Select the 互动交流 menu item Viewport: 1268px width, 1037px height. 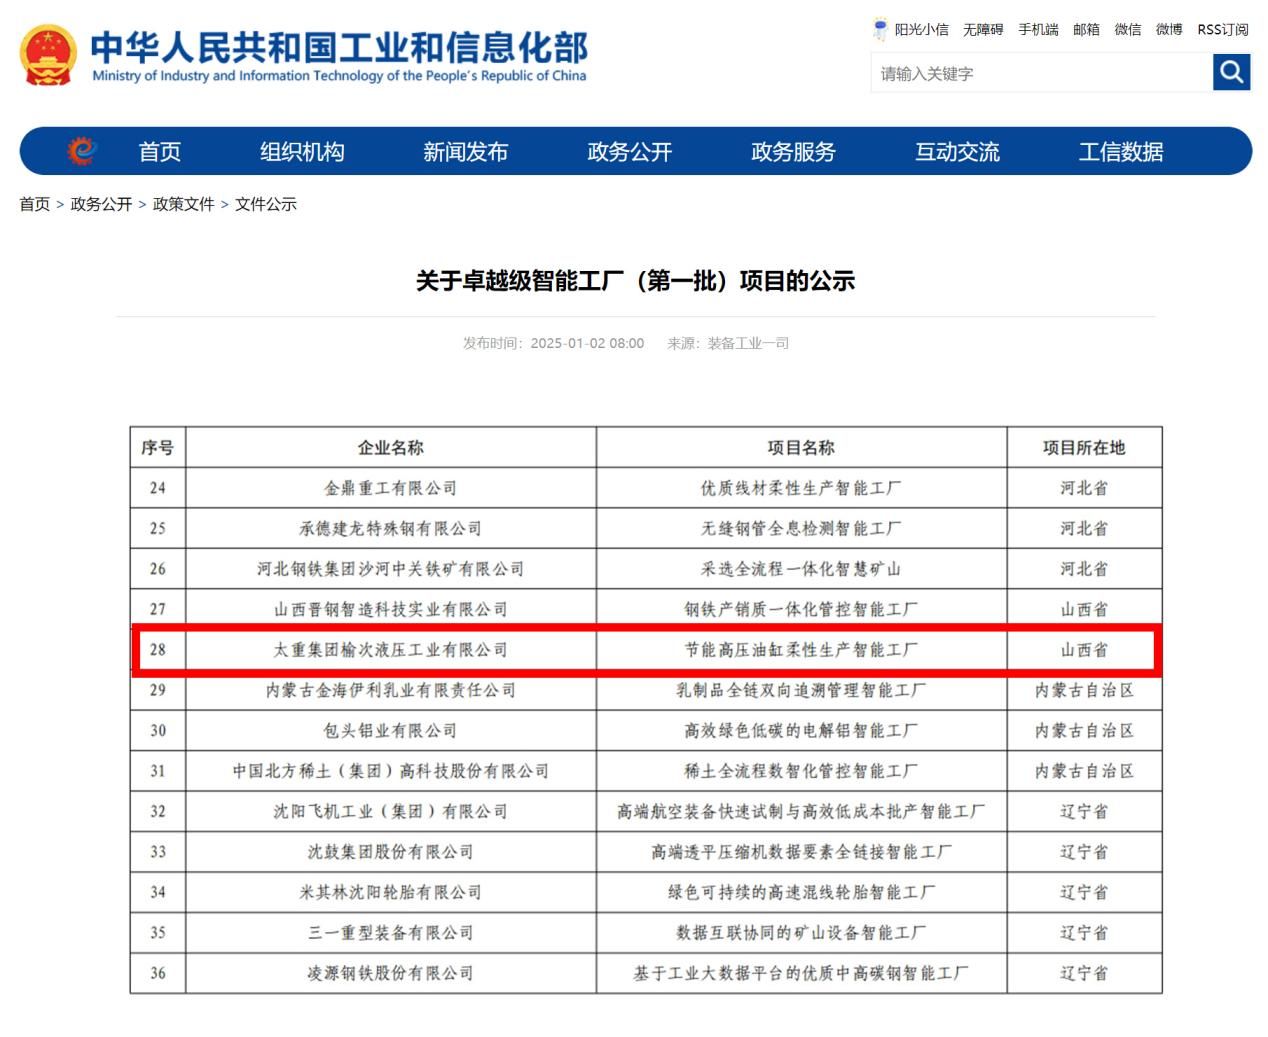957,152
